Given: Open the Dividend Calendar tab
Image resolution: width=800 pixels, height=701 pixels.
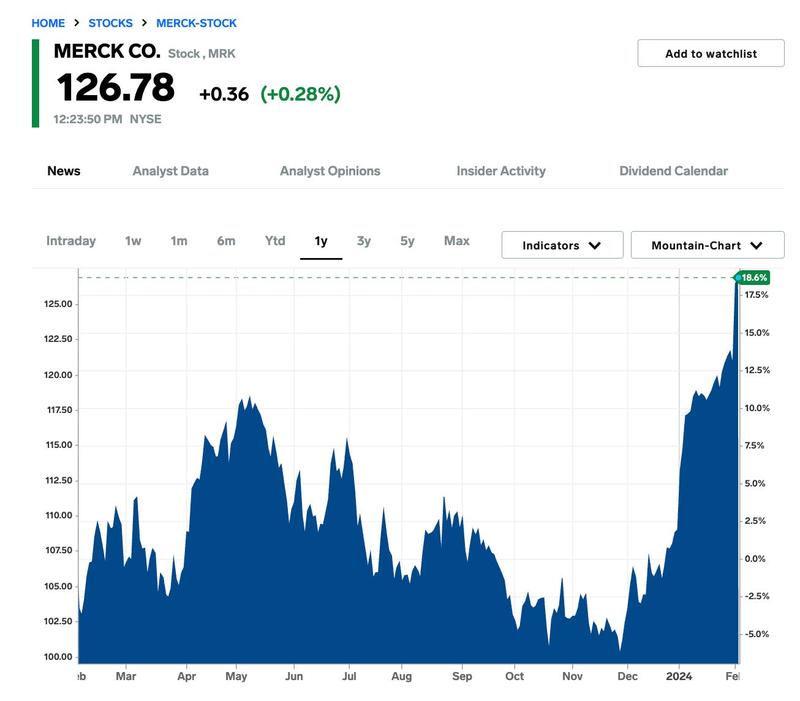Looking at the screenshot, I should pos(673,171).
